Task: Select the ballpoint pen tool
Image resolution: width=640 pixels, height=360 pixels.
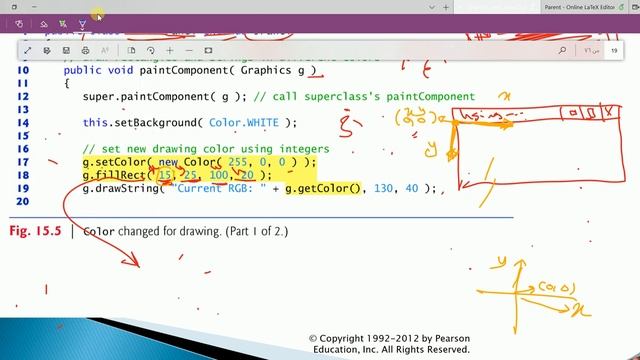Action: point(82,24)
